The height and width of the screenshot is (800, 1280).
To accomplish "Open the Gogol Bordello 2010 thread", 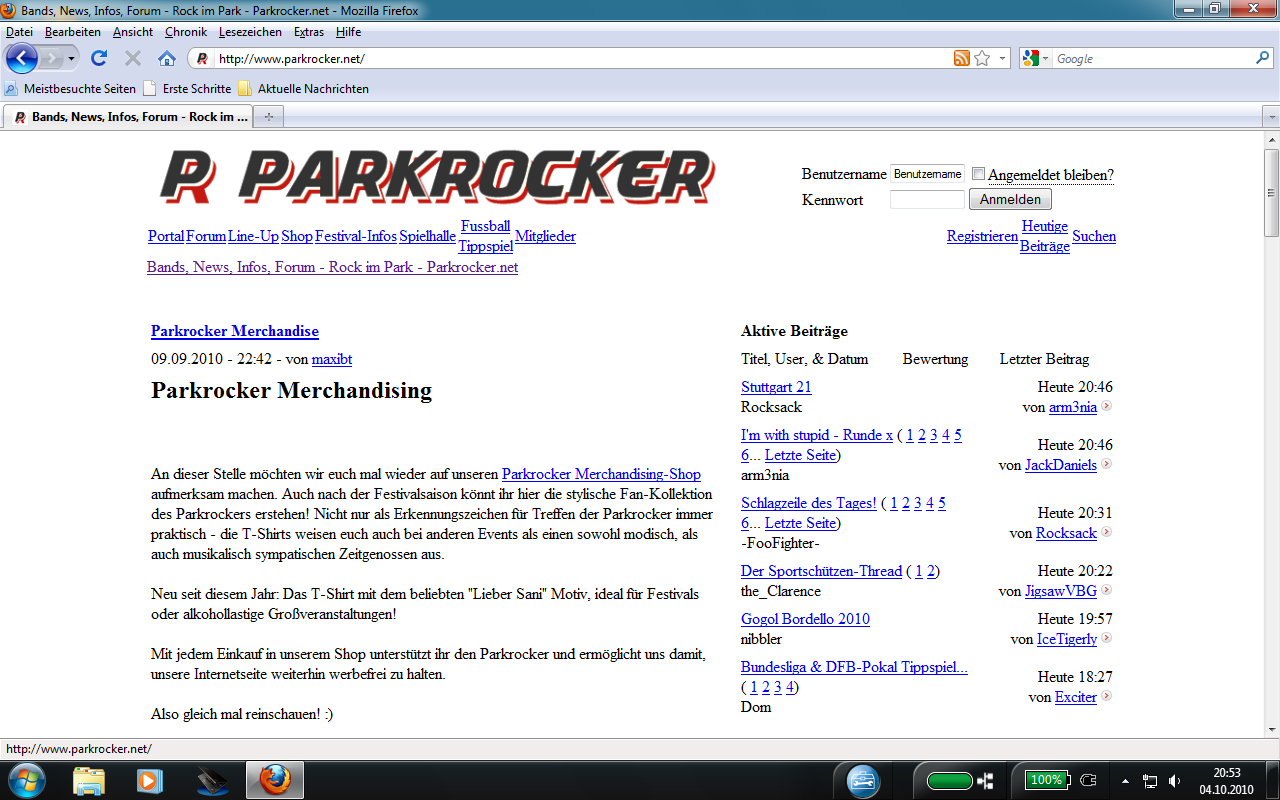I will click(805, 619).
